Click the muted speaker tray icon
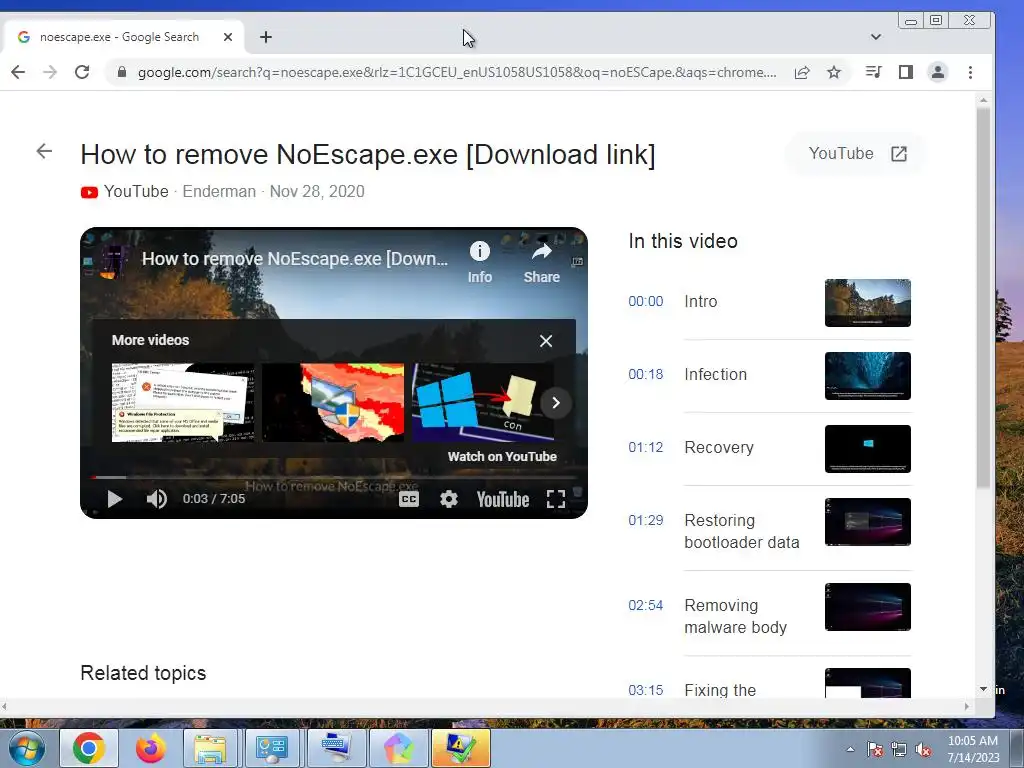This screenshot has width=1024, height=768. (923, 750)
